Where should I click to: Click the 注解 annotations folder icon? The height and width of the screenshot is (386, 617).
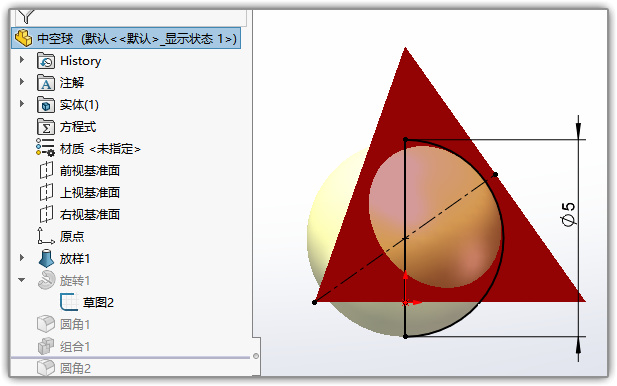tap(46, 83)
